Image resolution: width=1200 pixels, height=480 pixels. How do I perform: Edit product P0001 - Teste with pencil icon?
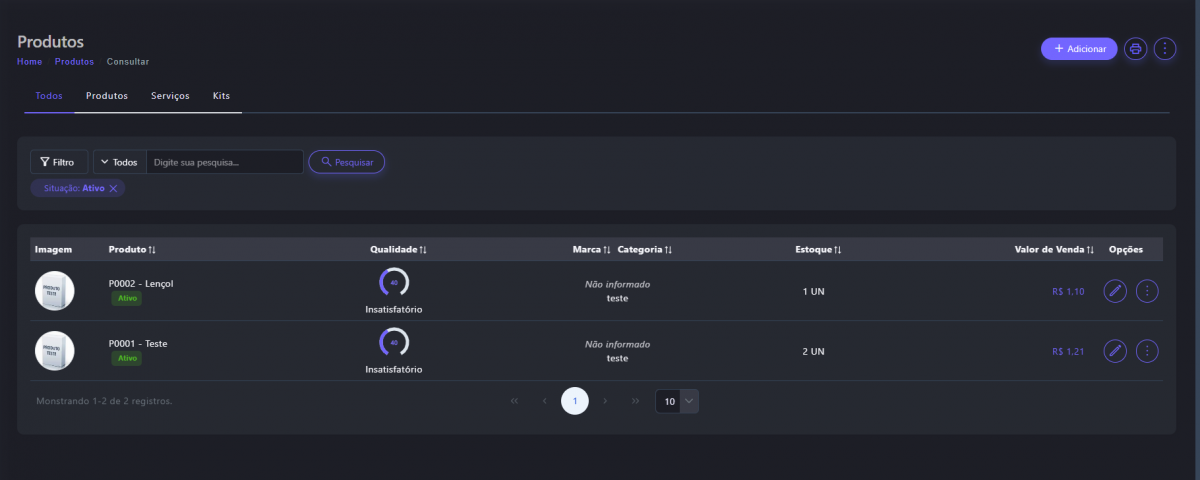1115,351
